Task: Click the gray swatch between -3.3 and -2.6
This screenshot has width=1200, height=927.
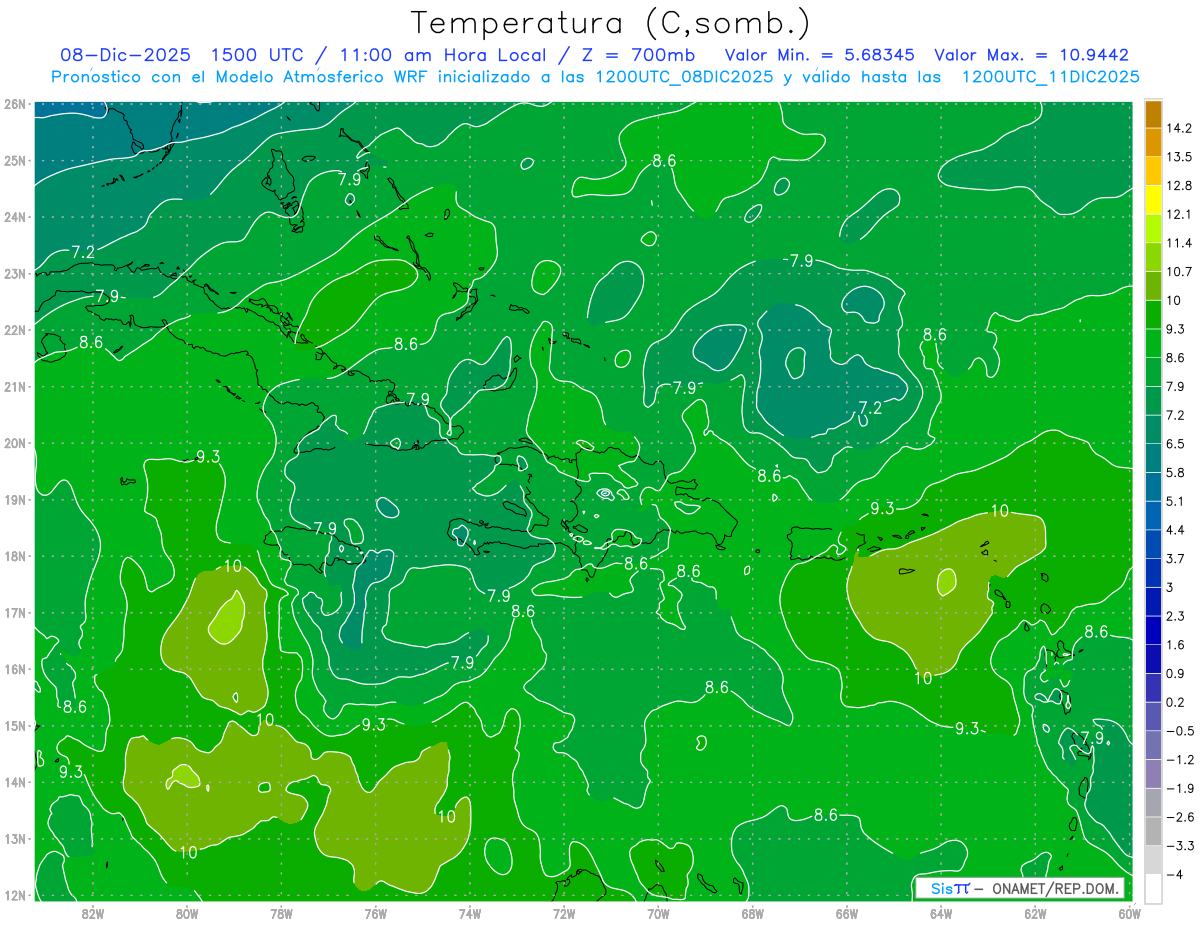Action: coord(1153,831)
